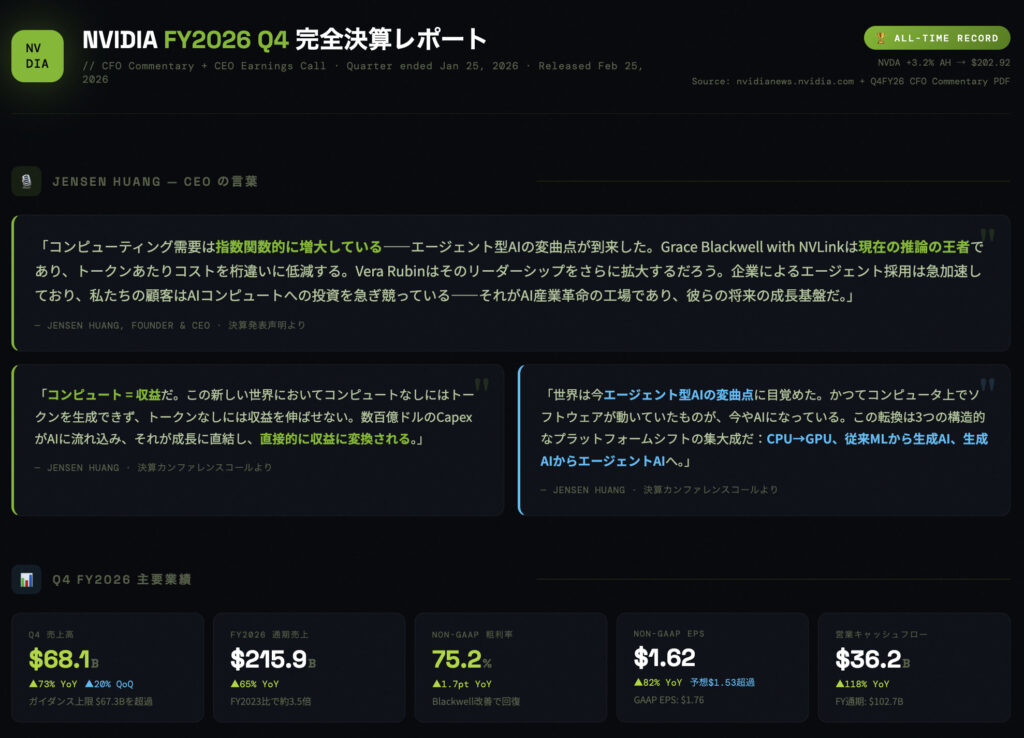Select the operating cash flow $36.2B card
Viewport: 1024px width, 738px height.
[914, 666]
